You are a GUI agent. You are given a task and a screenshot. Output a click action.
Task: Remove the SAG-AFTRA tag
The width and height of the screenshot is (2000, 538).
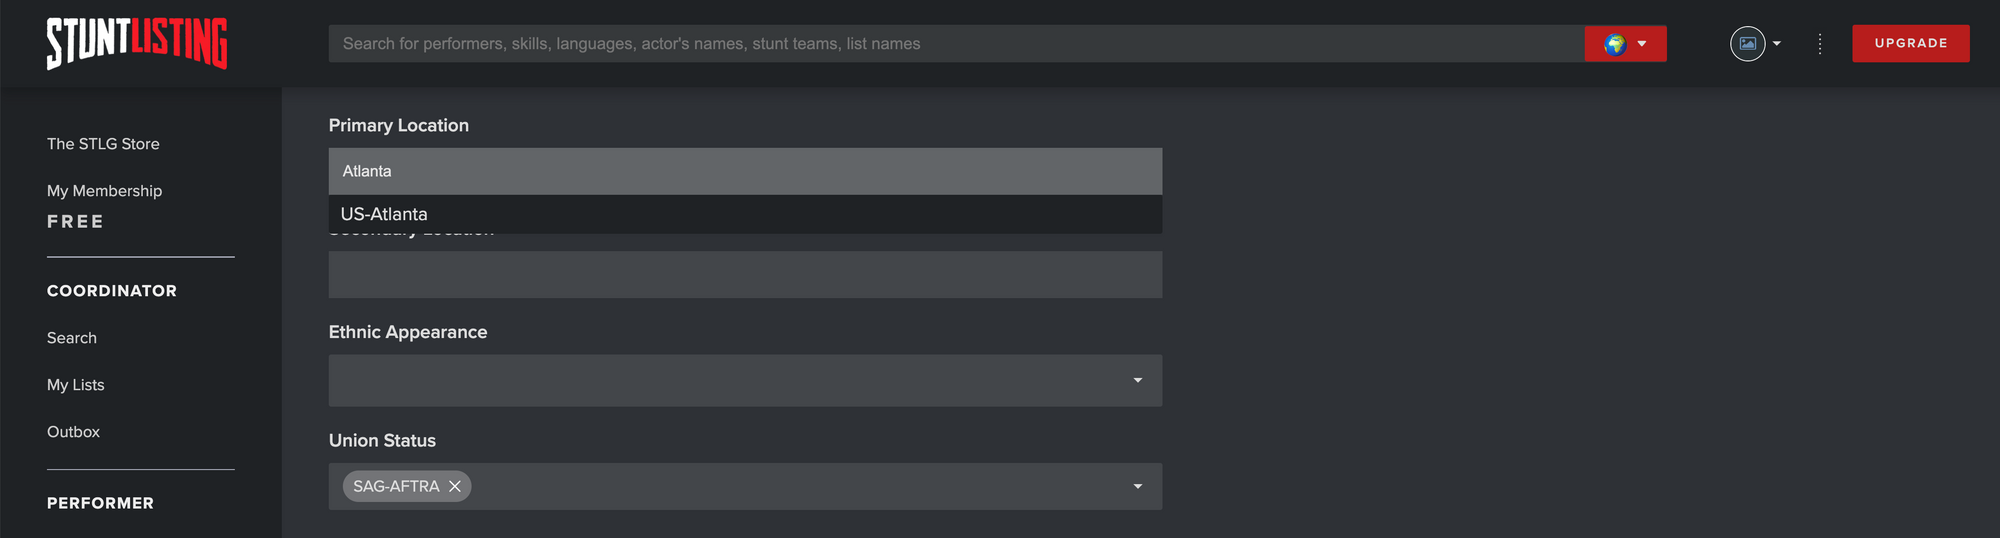point(455,486)
